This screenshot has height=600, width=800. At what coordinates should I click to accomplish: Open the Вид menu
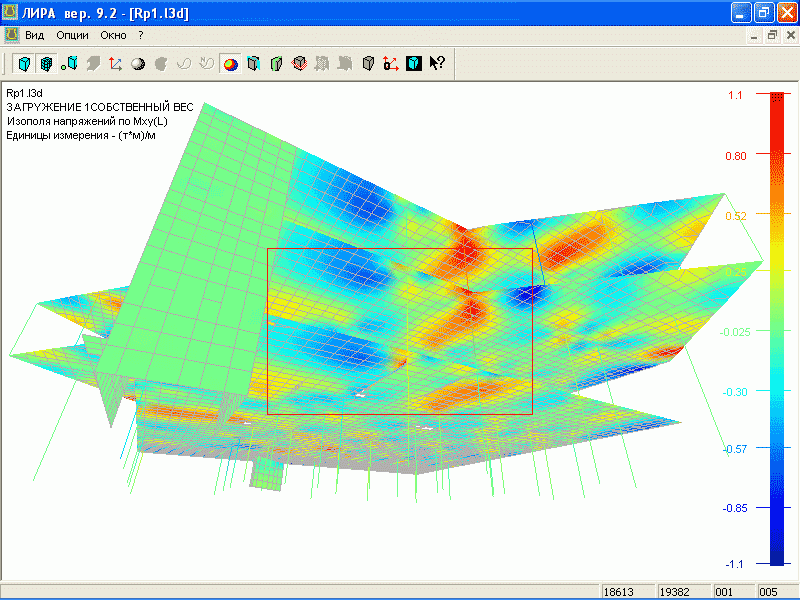pos(35,35)
